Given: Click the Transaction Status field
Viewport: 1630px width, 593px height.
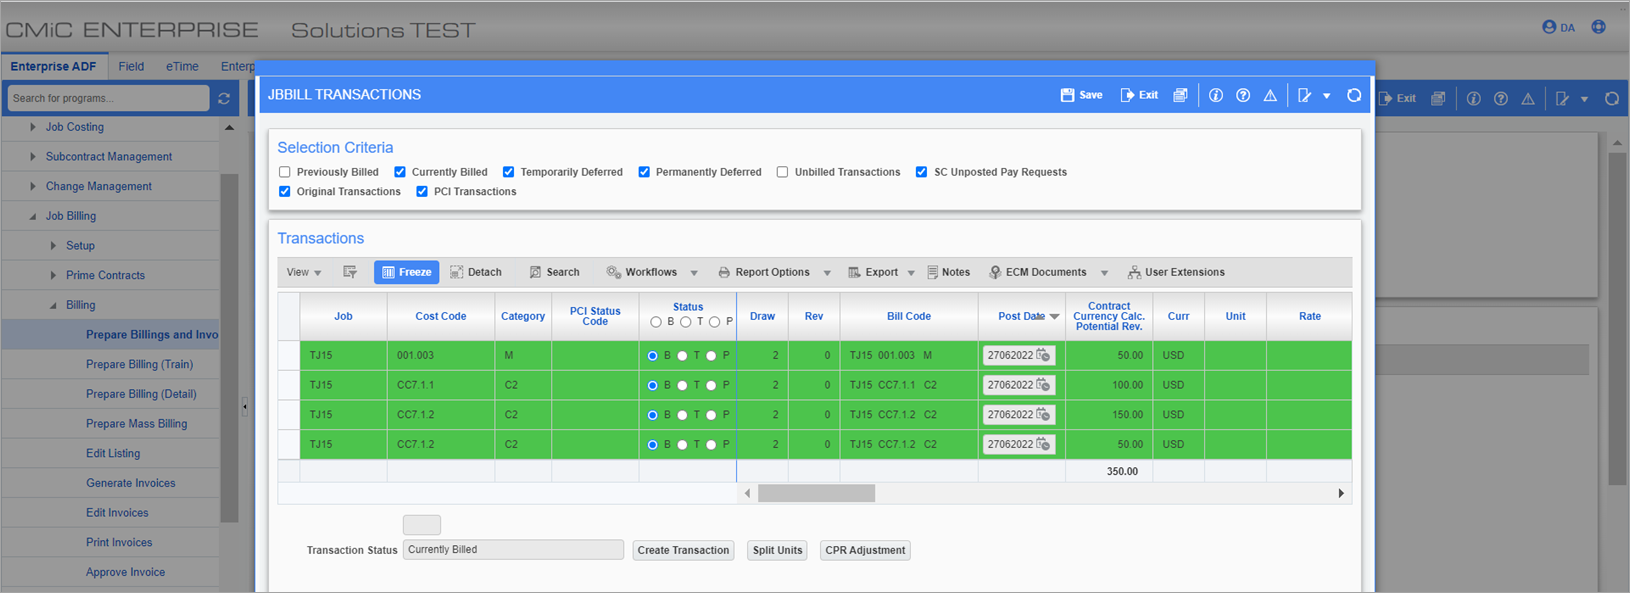Looking at the screenshot, I should 513,550.
